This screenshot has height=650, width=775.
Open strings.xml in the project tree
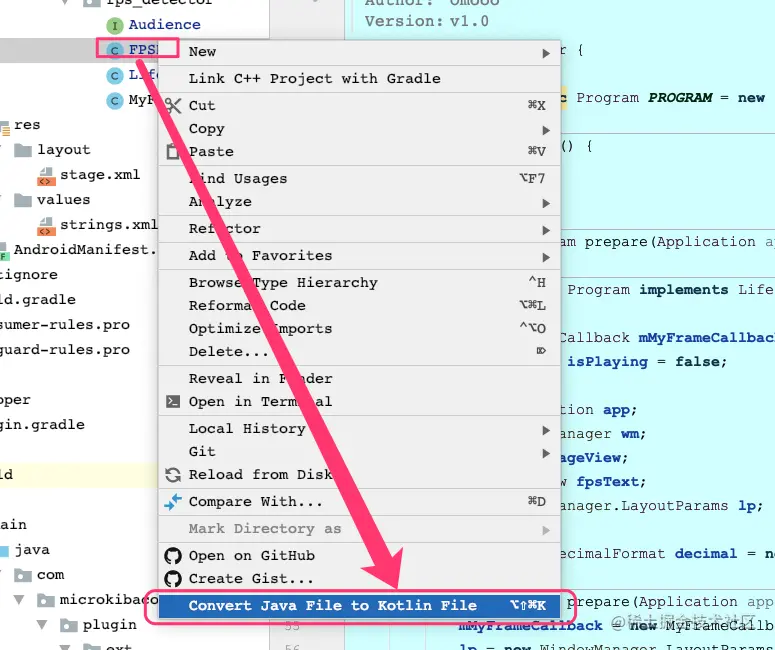click(x=108, y=225)
